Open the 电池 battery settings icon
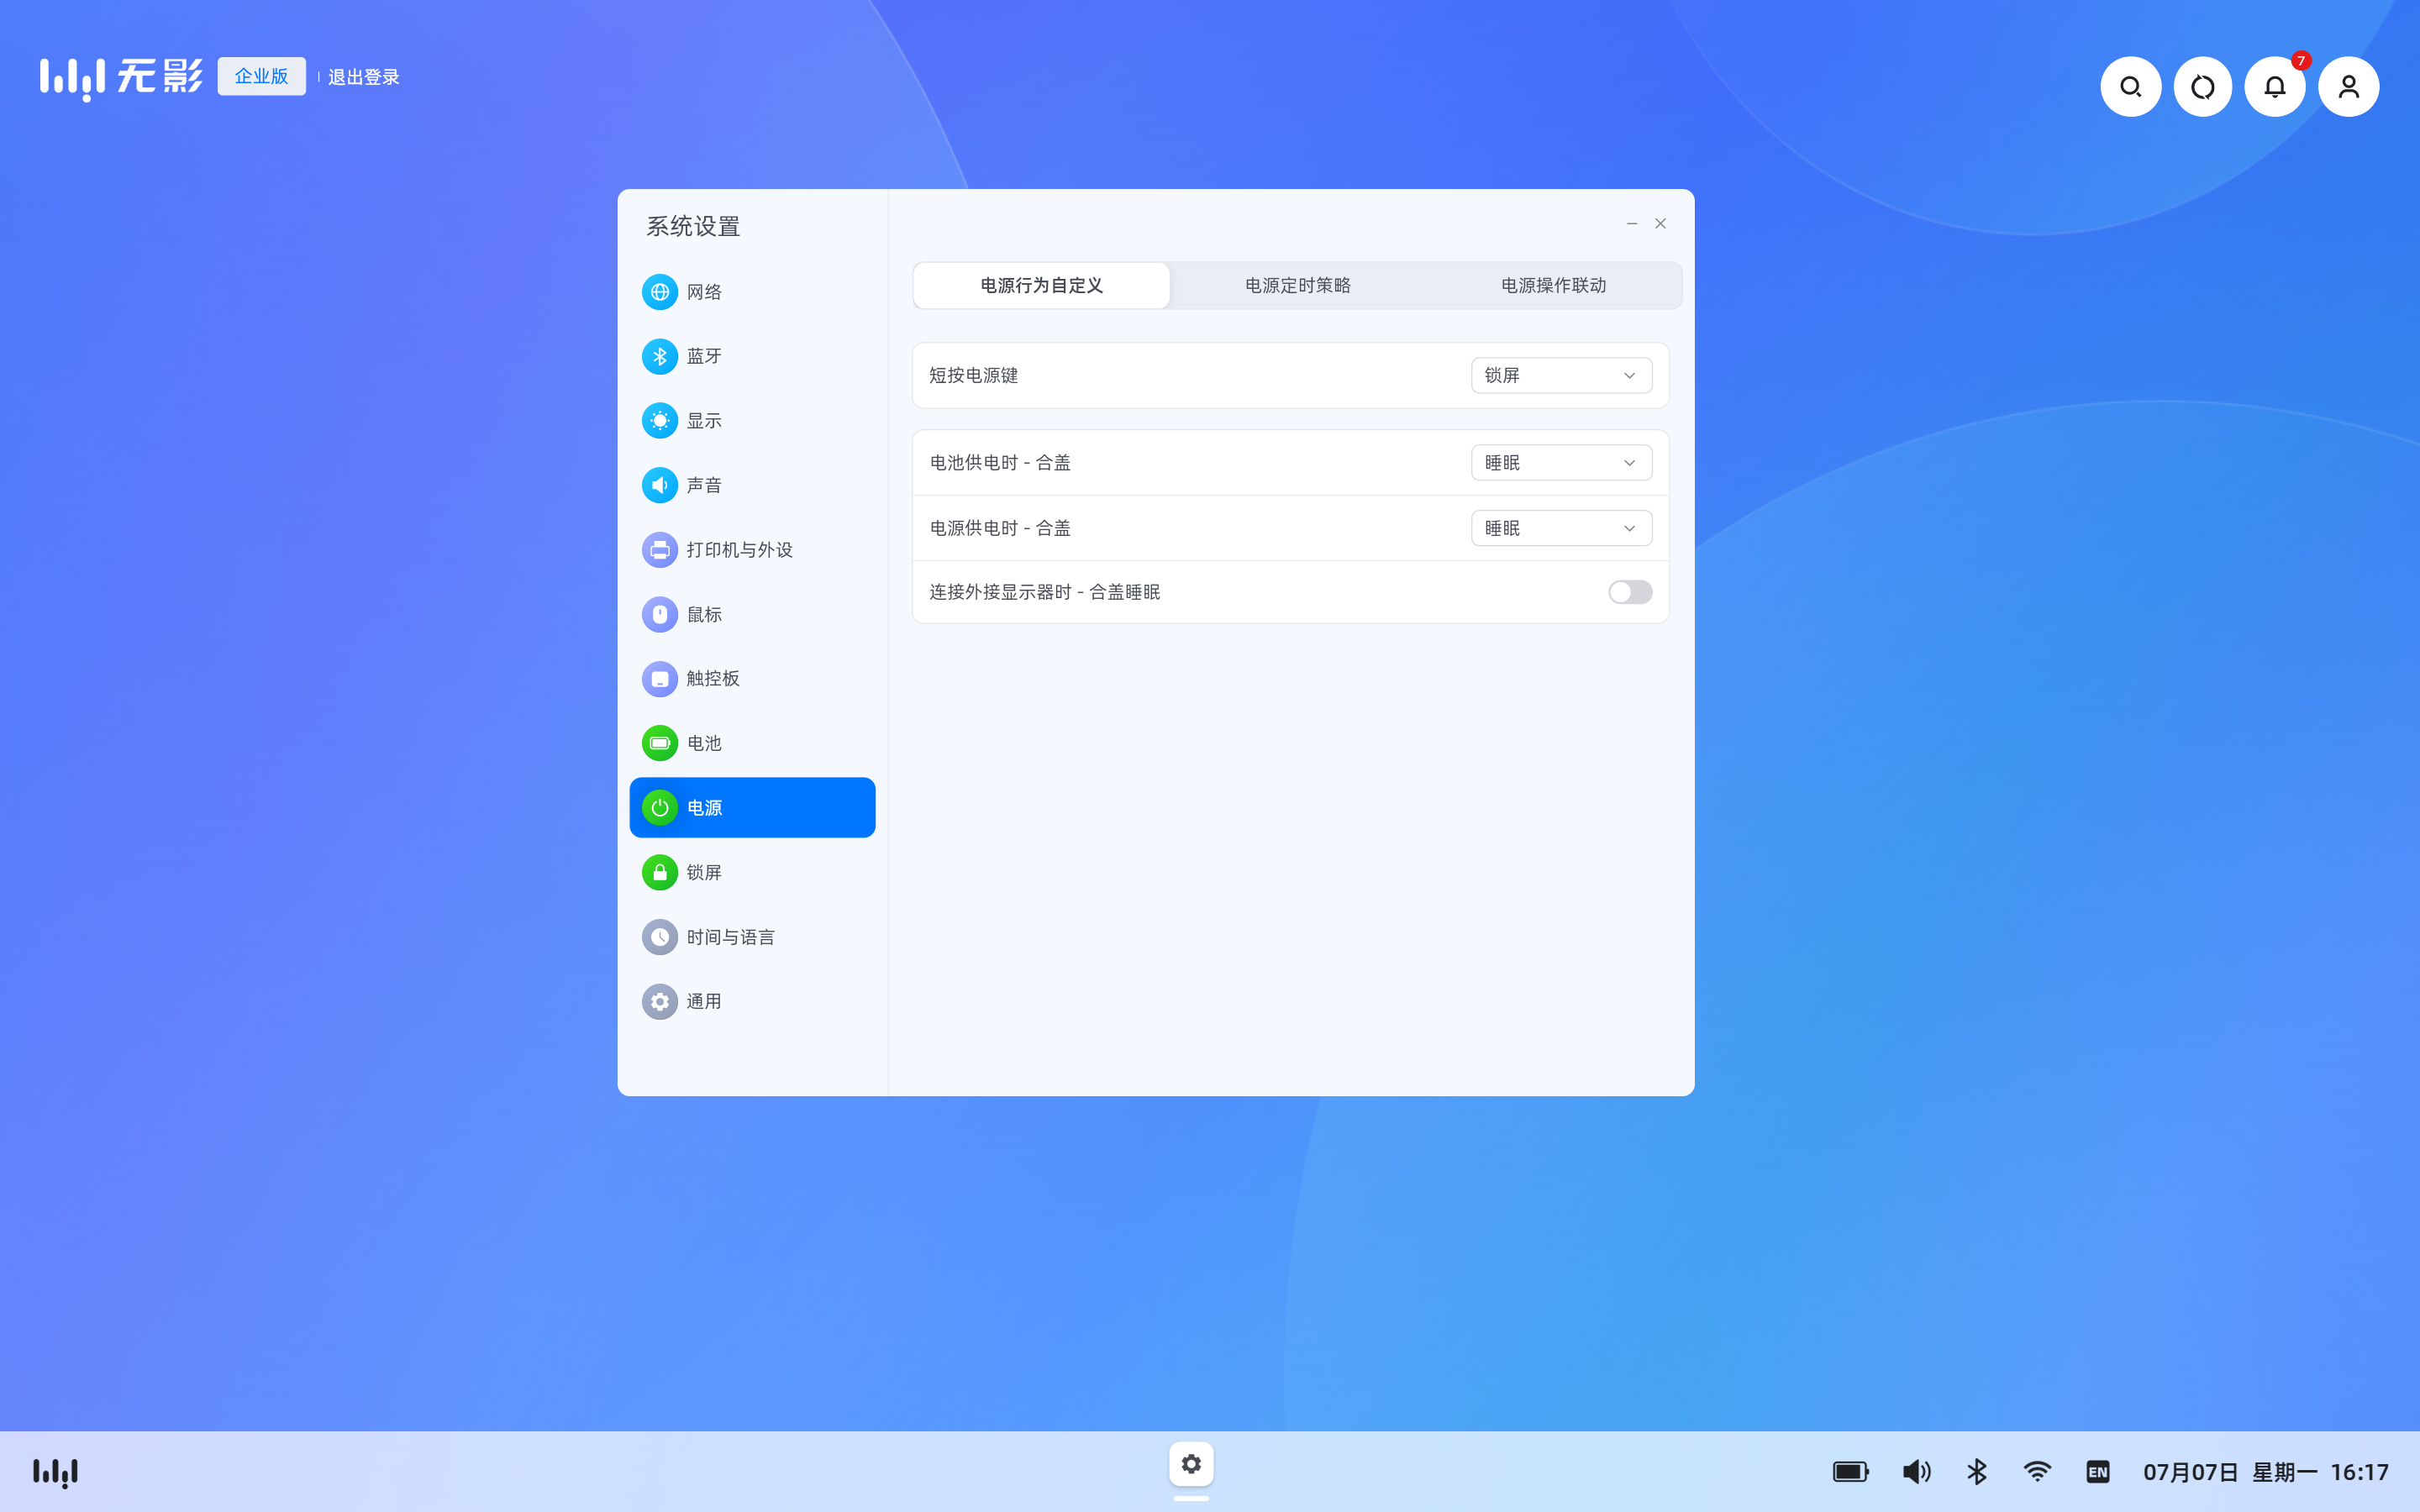Viewport: 2420px width, 1512px height. tap(659, 743)
